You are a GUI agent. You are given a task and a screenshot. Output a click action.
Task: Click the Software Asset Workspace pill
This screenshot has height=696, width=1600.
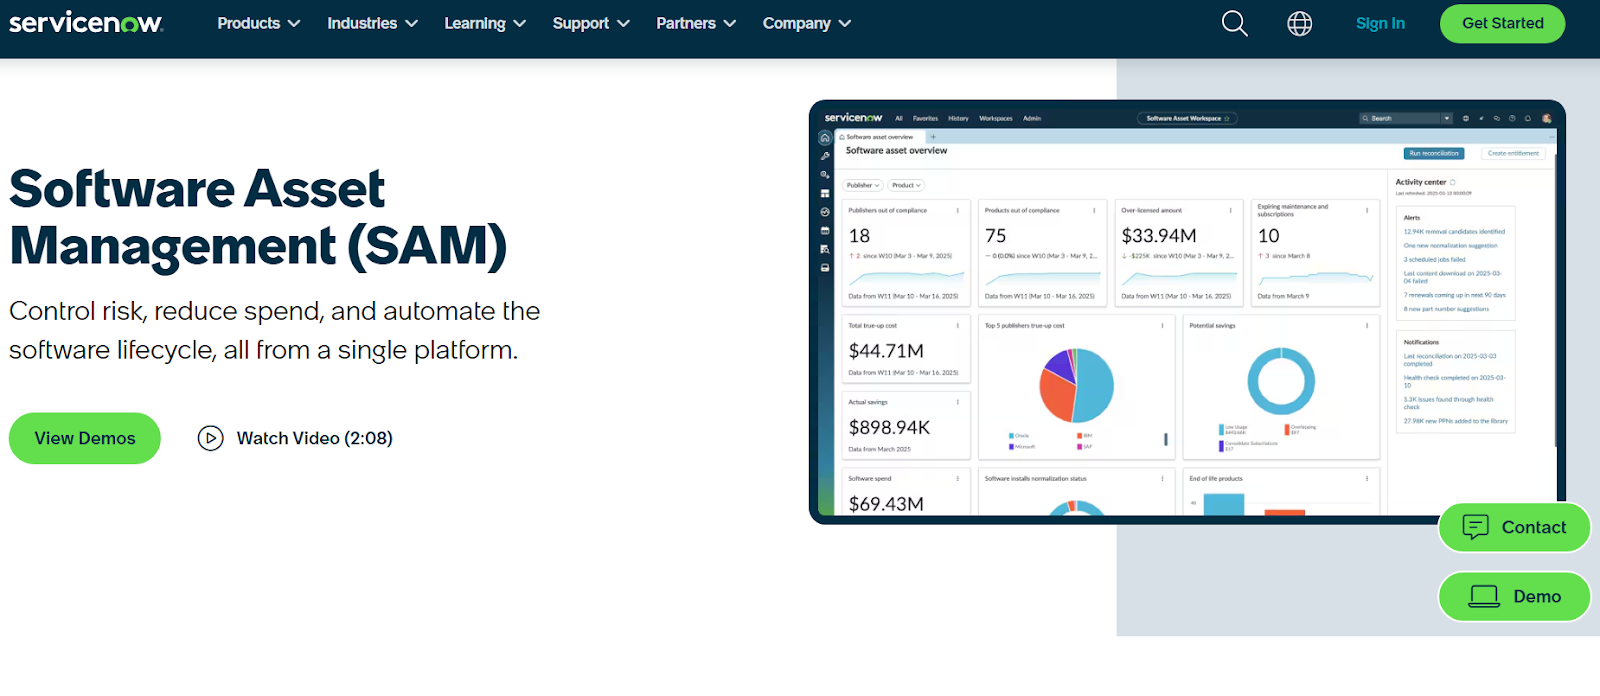pos(1188,118)
